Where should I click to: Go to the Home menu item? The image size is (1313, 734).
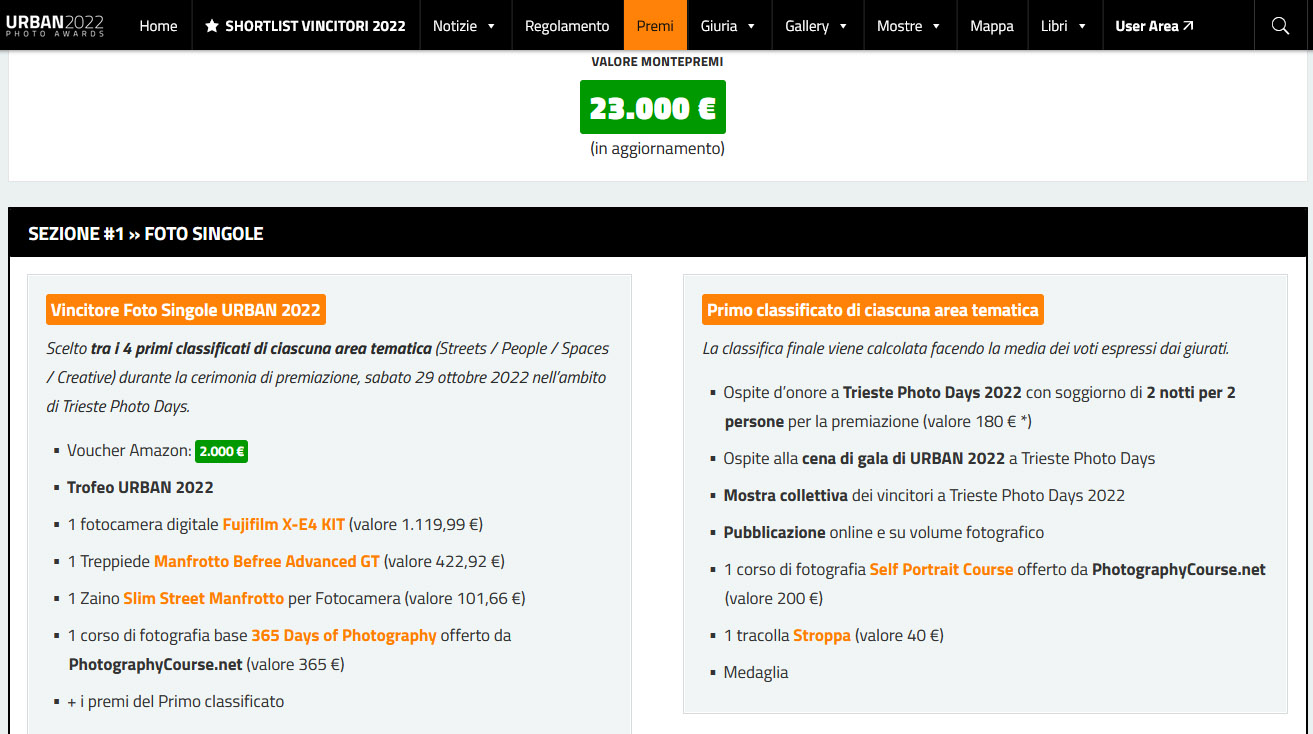(x=158, y=26)
